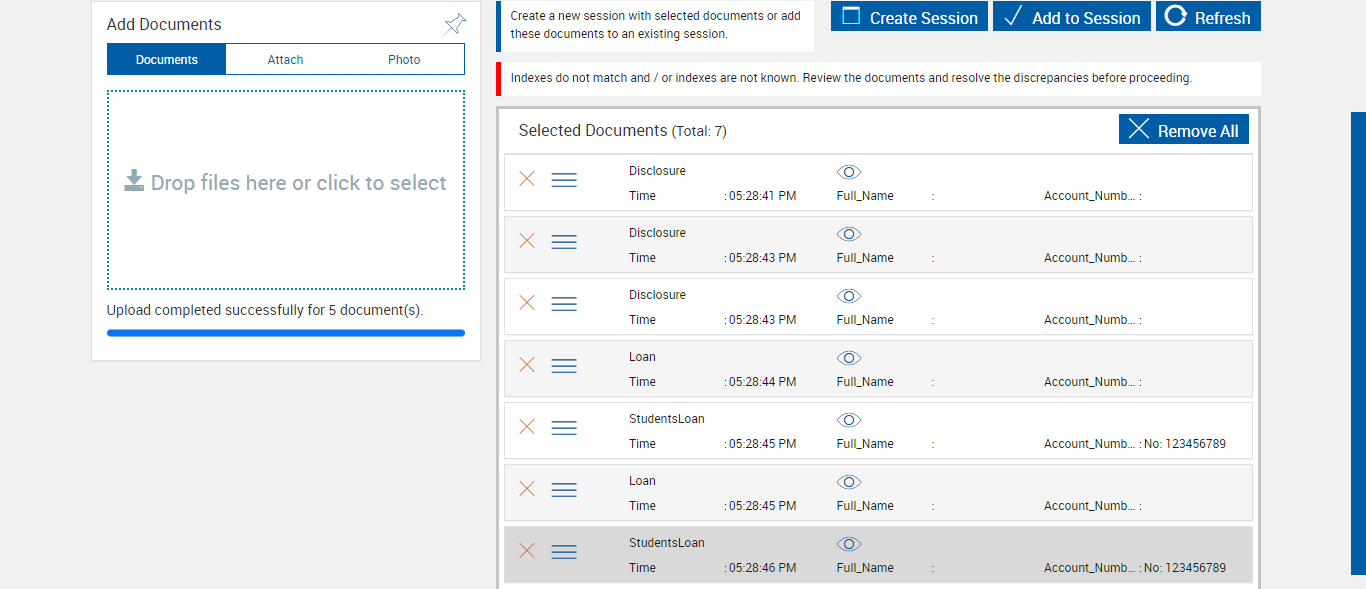Screen dimensions: 1366x589
Task: Remove the StudentsLoan document timed 05:28:46 PM
Action: coord(527,551)
